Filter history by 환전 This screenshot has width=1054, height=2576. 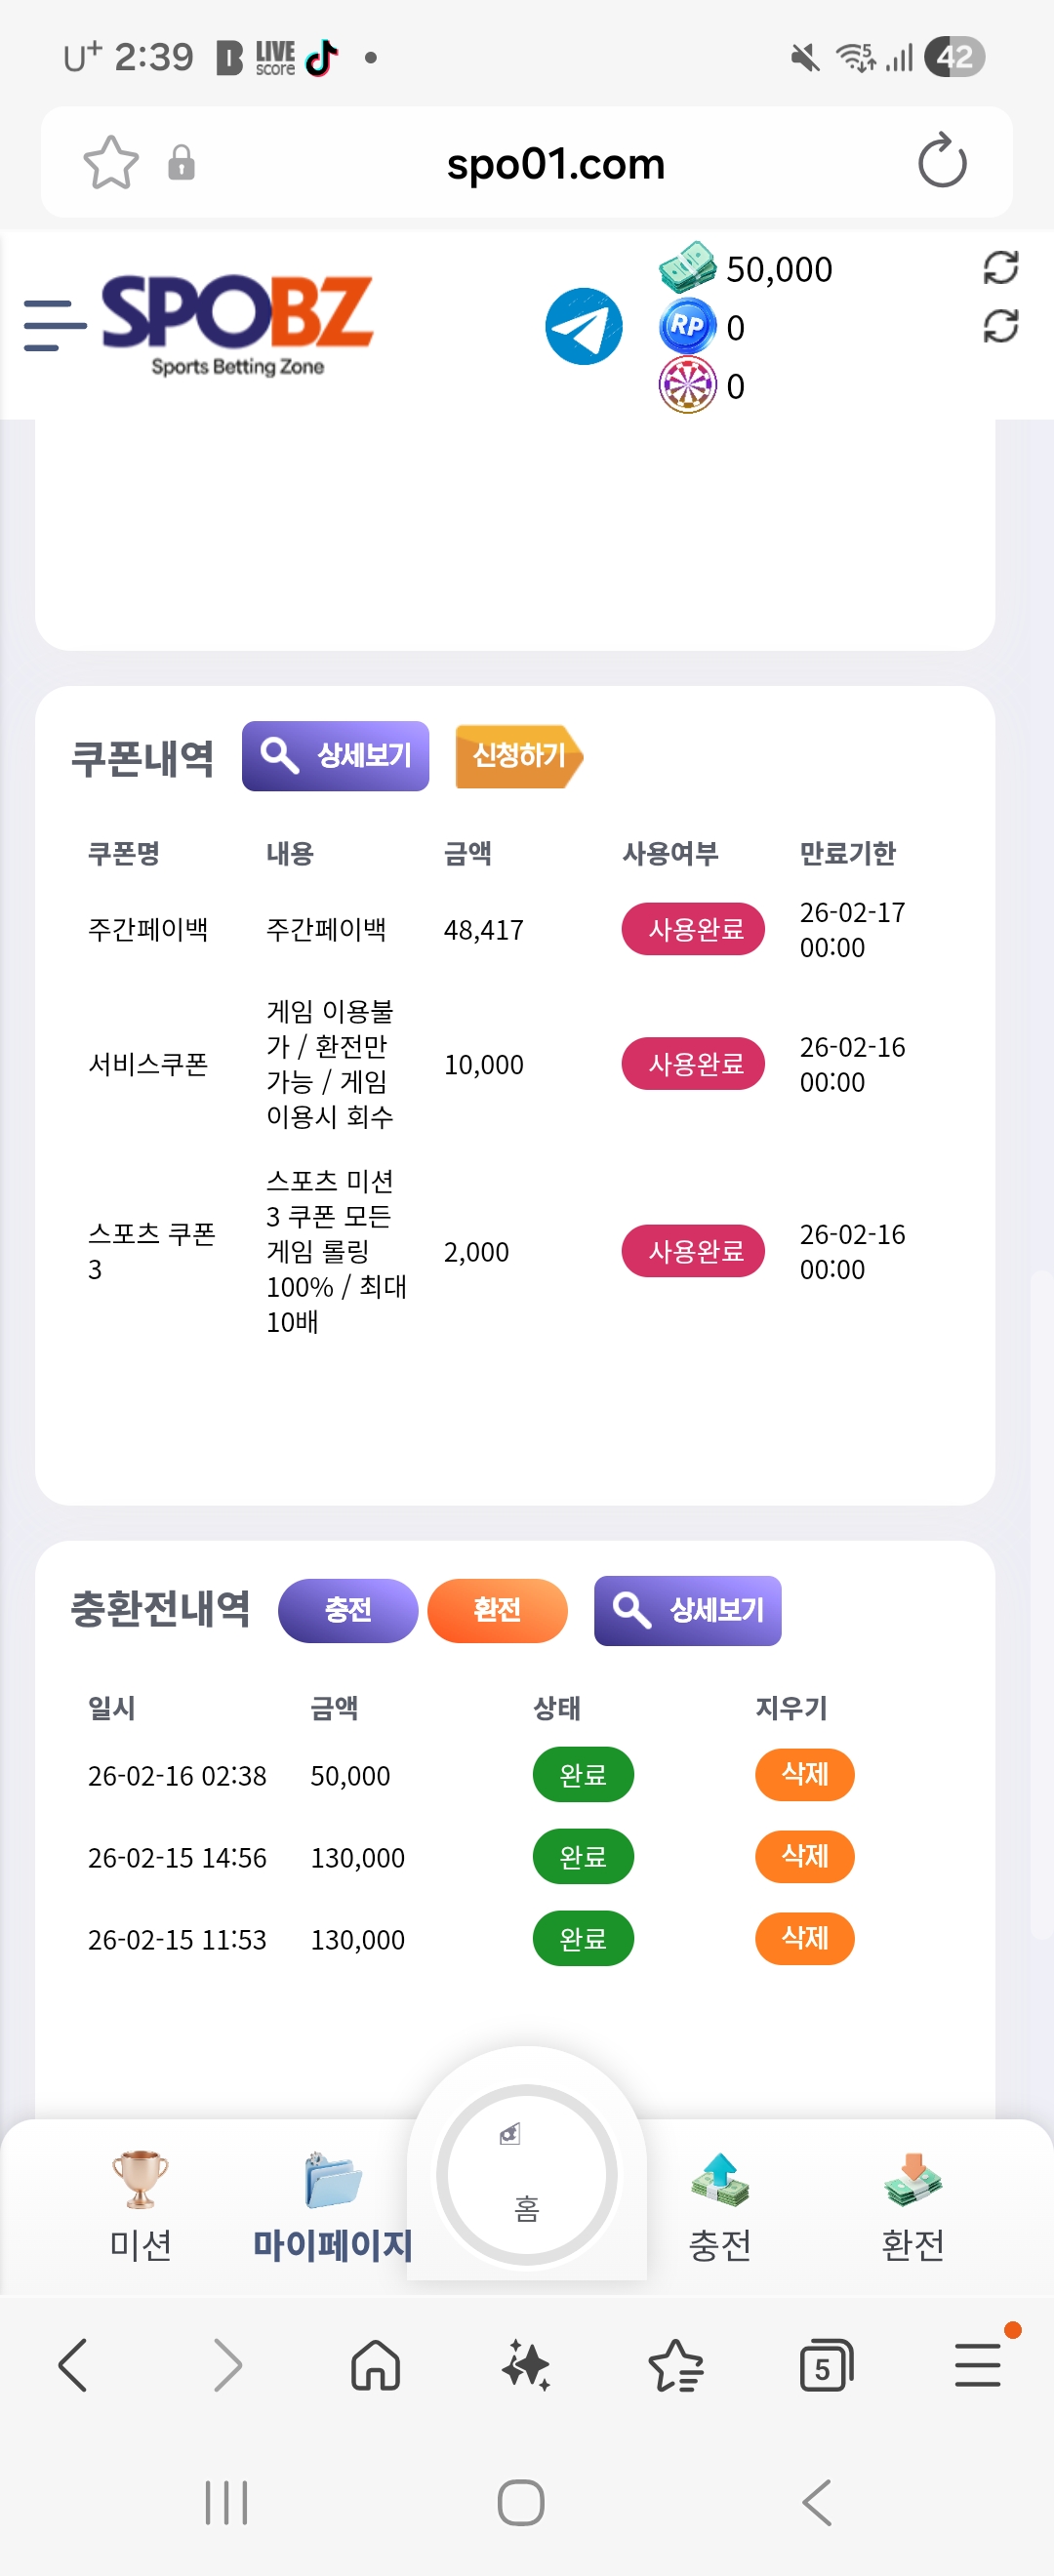coord(497,1610)
